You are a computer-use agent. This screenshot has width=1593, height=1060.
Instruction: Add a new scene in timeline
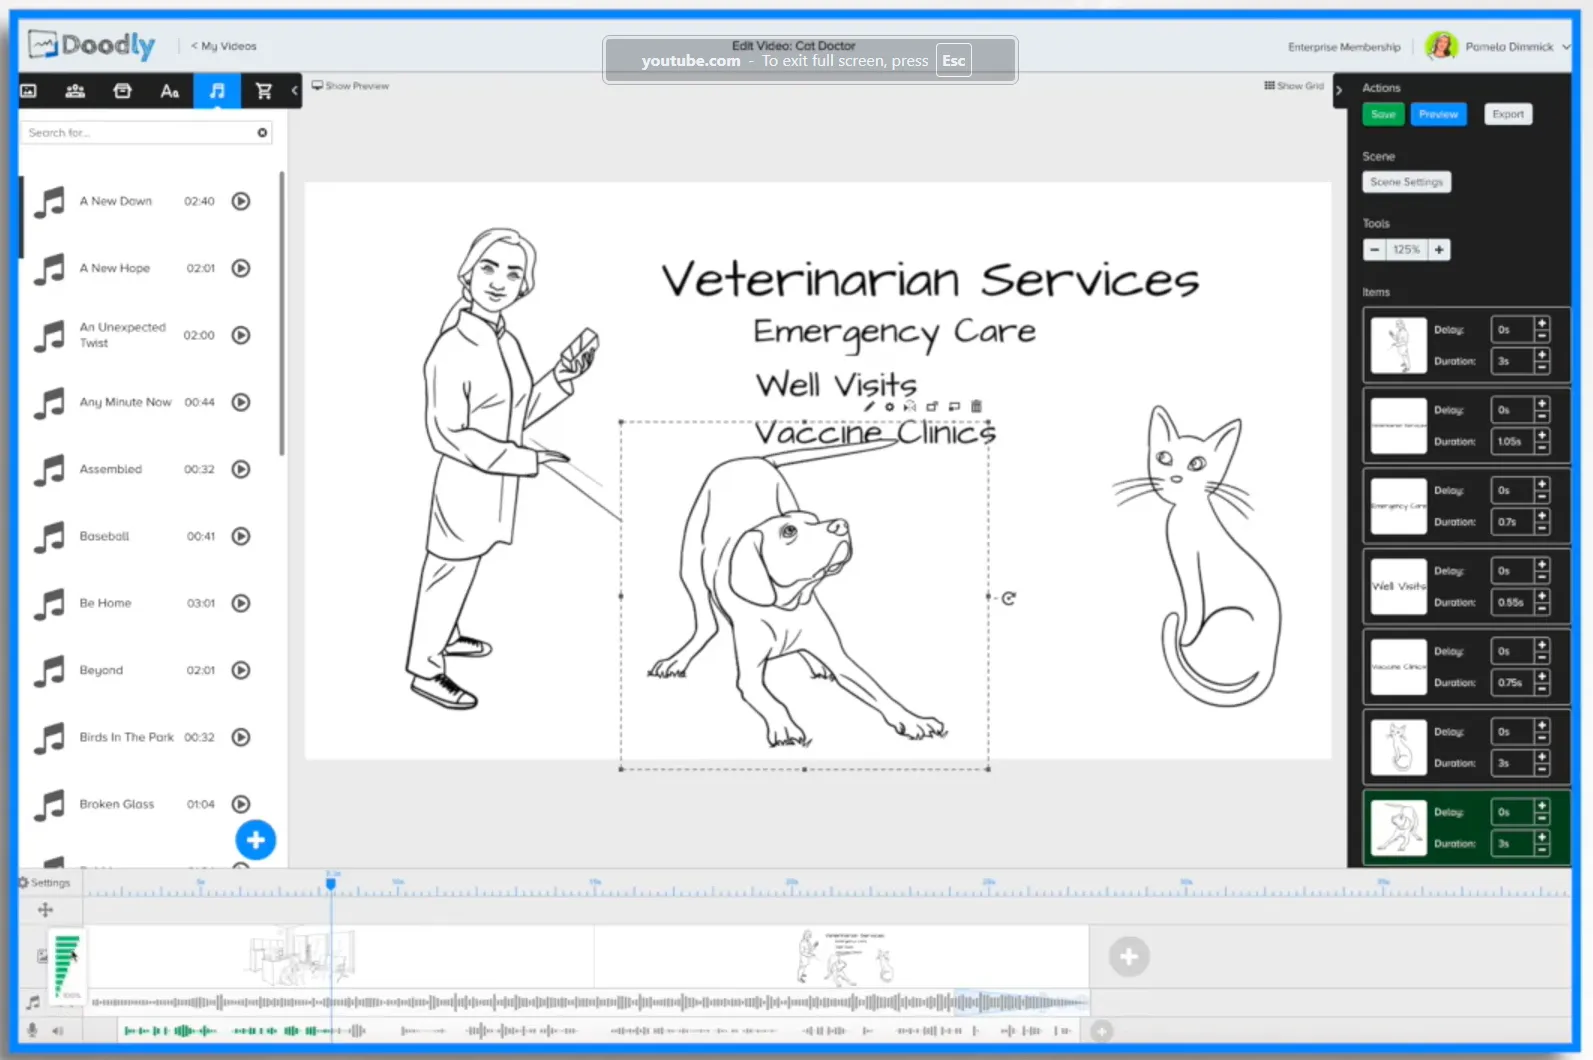[1128, 957]
